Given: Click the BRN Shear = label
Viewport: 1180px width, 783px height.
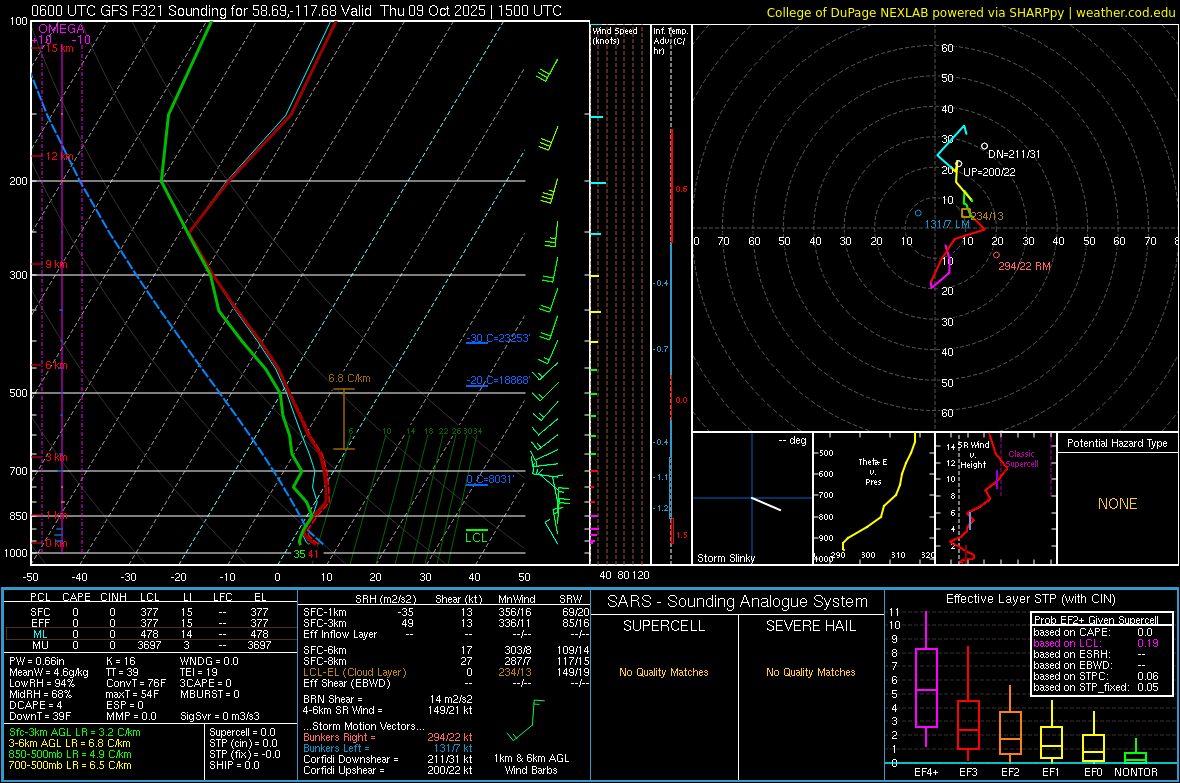Looking at the screenshot, I should 333,699.
